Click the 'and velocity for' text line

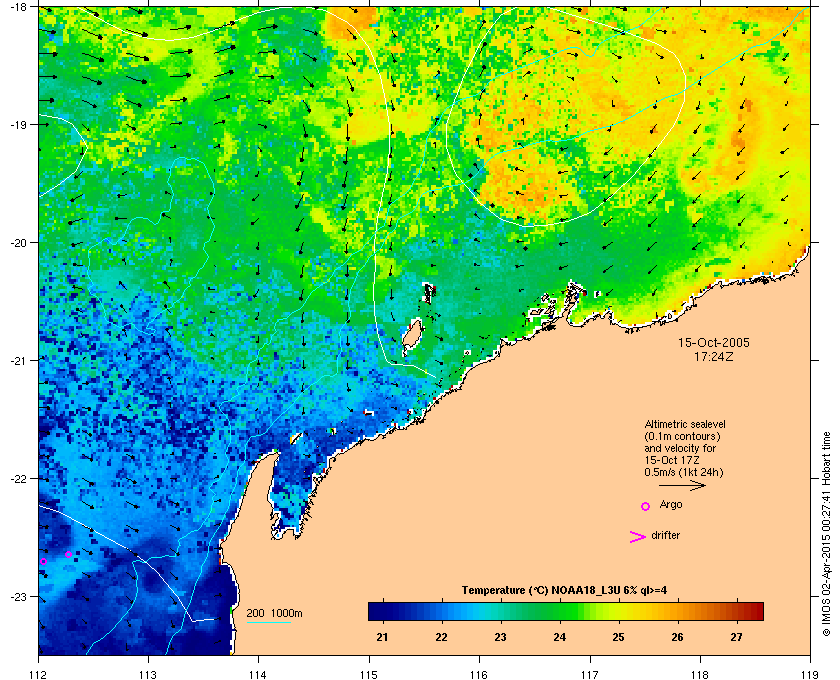pos(680,448)
